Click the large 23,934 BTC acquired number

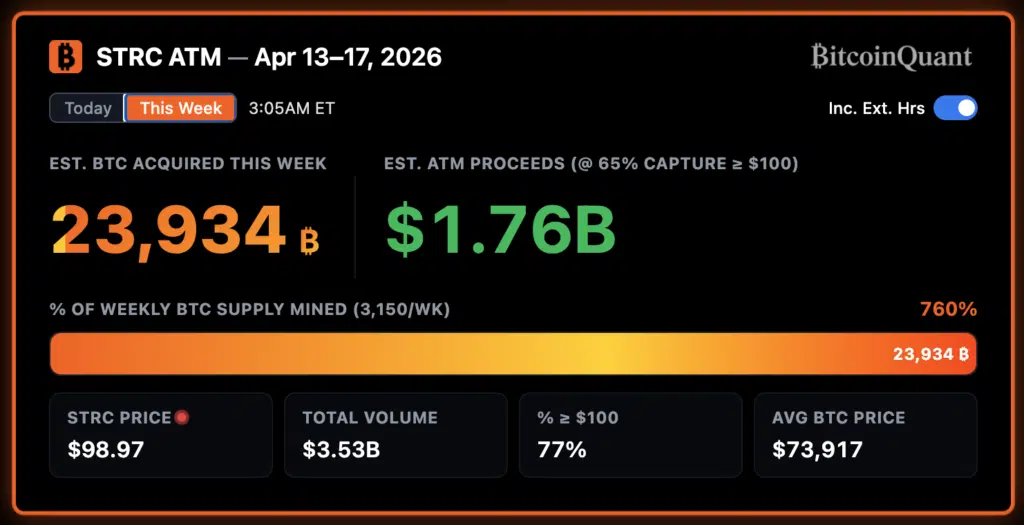(170, 230)
